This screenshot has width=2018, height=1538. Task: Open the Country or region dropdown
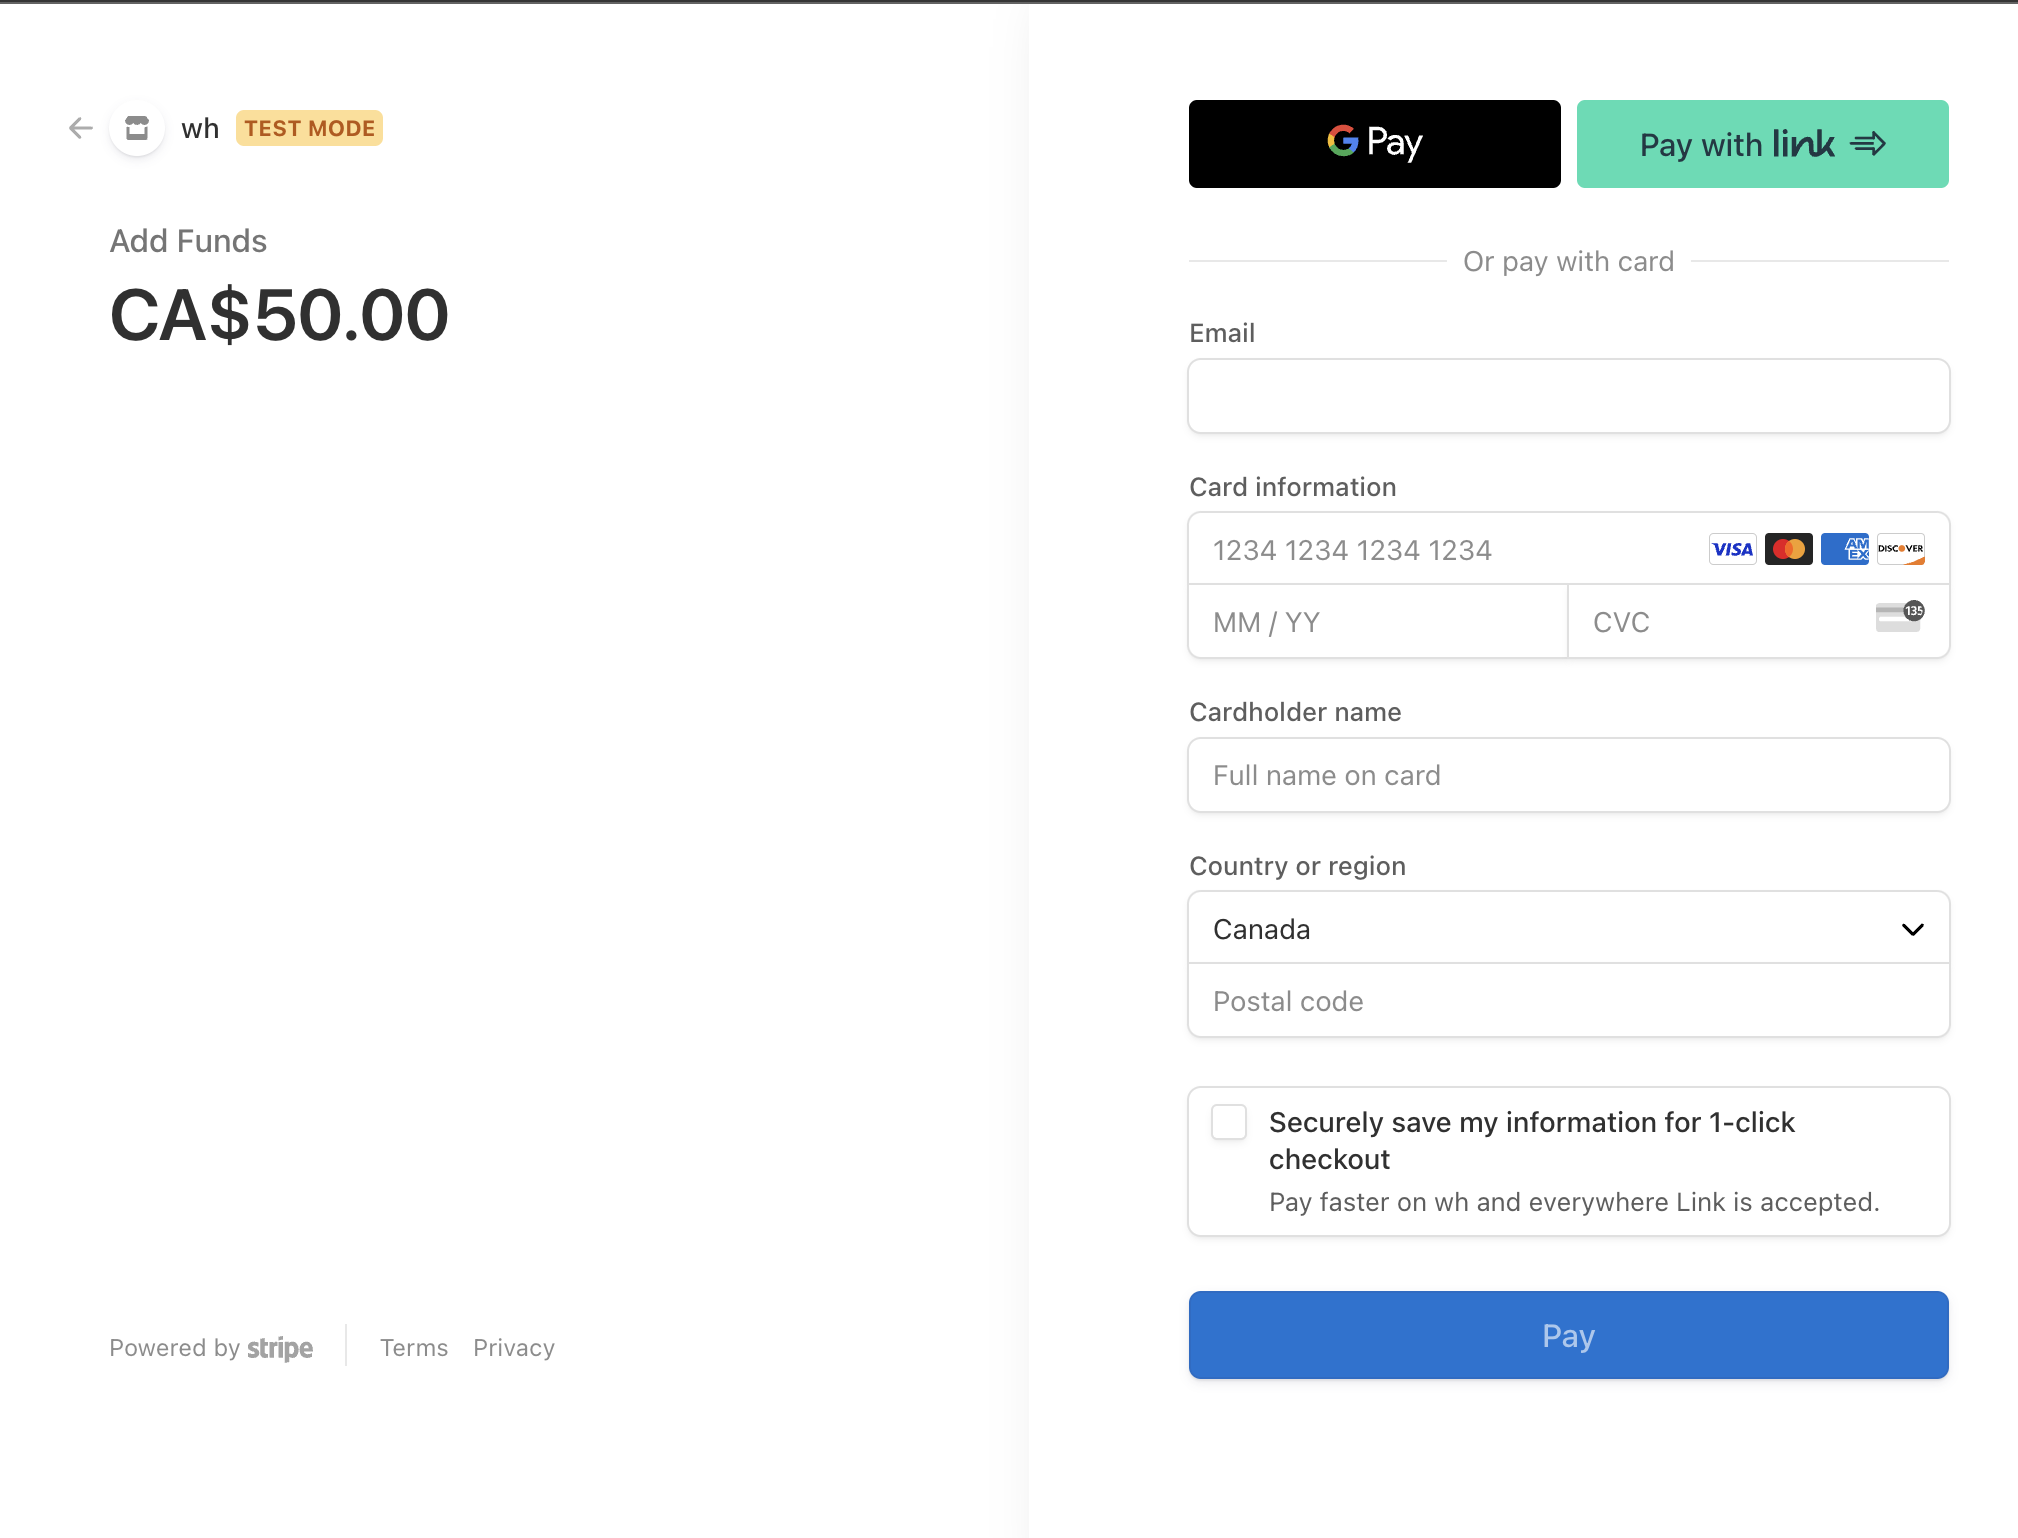pyautogui.click(x=1568, y=929)
